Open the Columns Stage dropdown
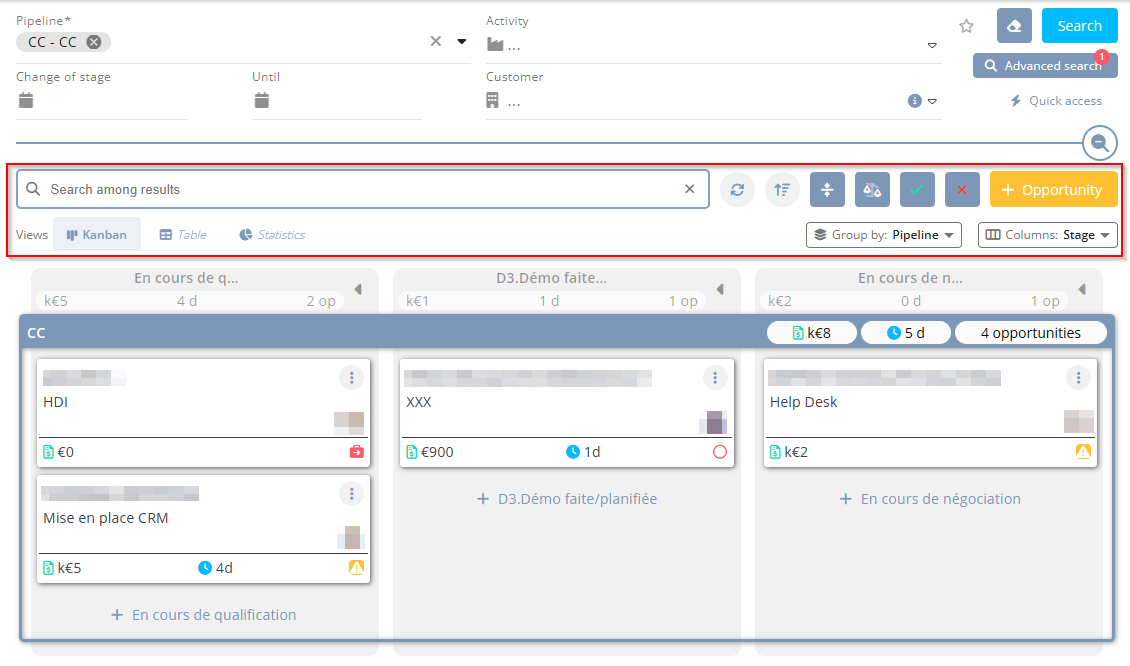This screenshot has width=1130, height=666. click(x=1047, y=235)
